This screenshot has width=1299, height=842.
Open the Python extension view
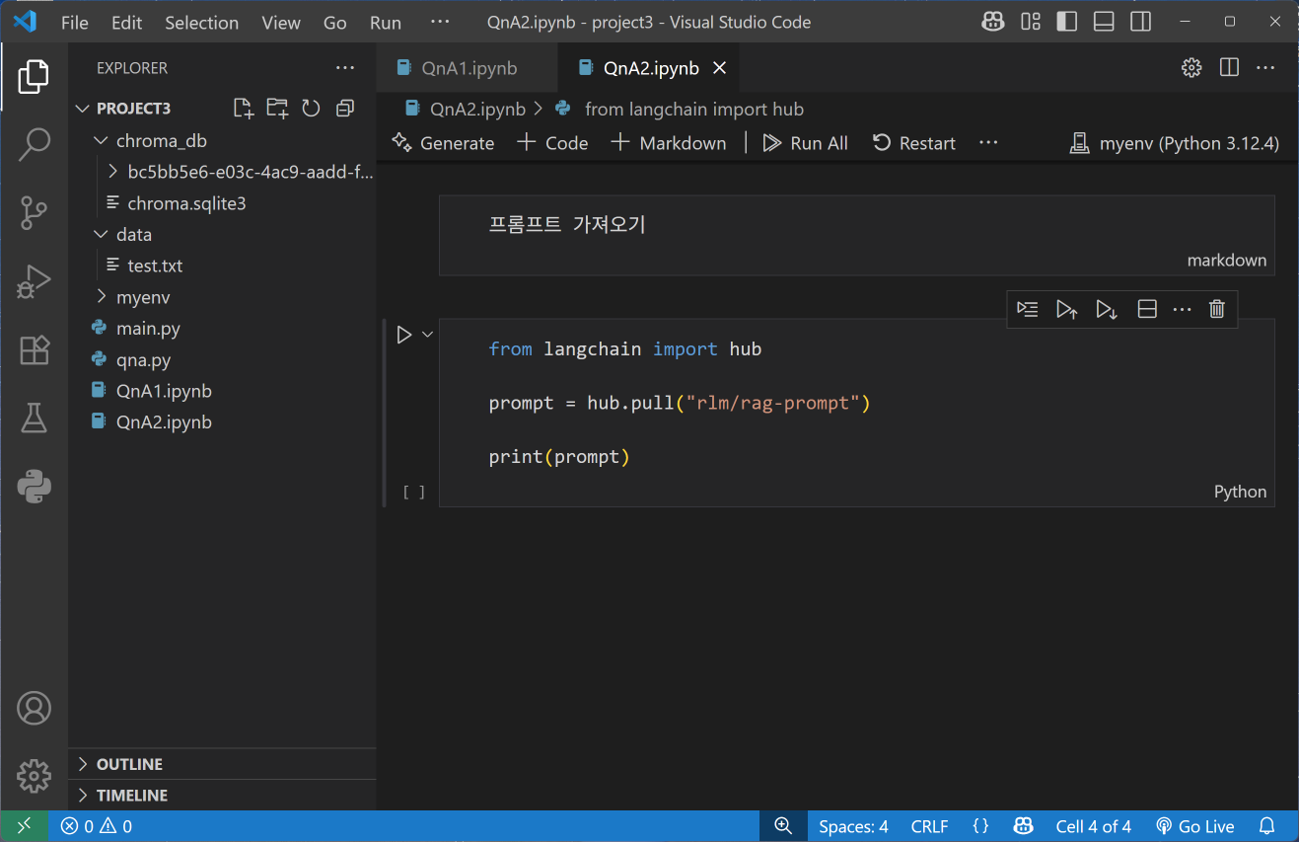(34, 487)
